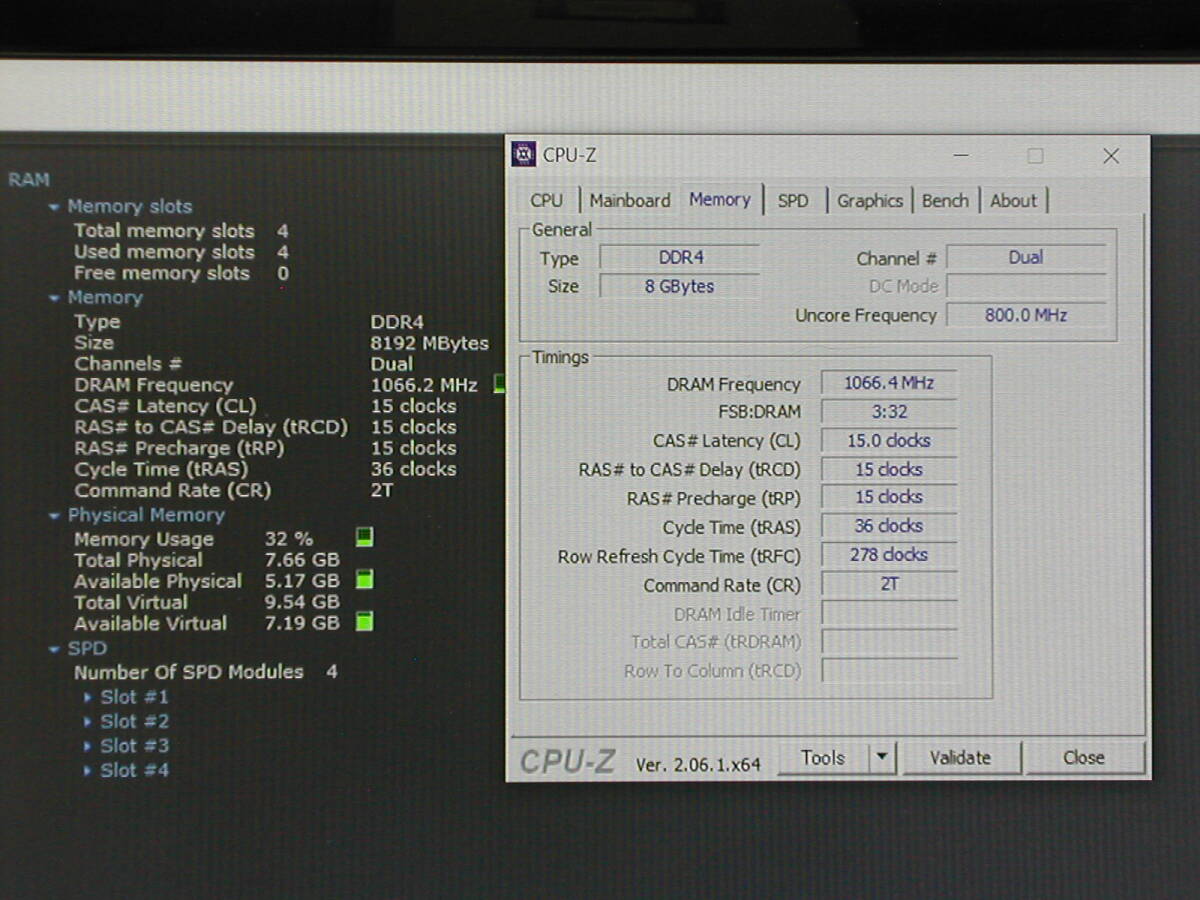The width and height of the screenshot is (1200, 900).
Task: Click the CAS# Latency field 15.0 clocks
Action: 889,440
